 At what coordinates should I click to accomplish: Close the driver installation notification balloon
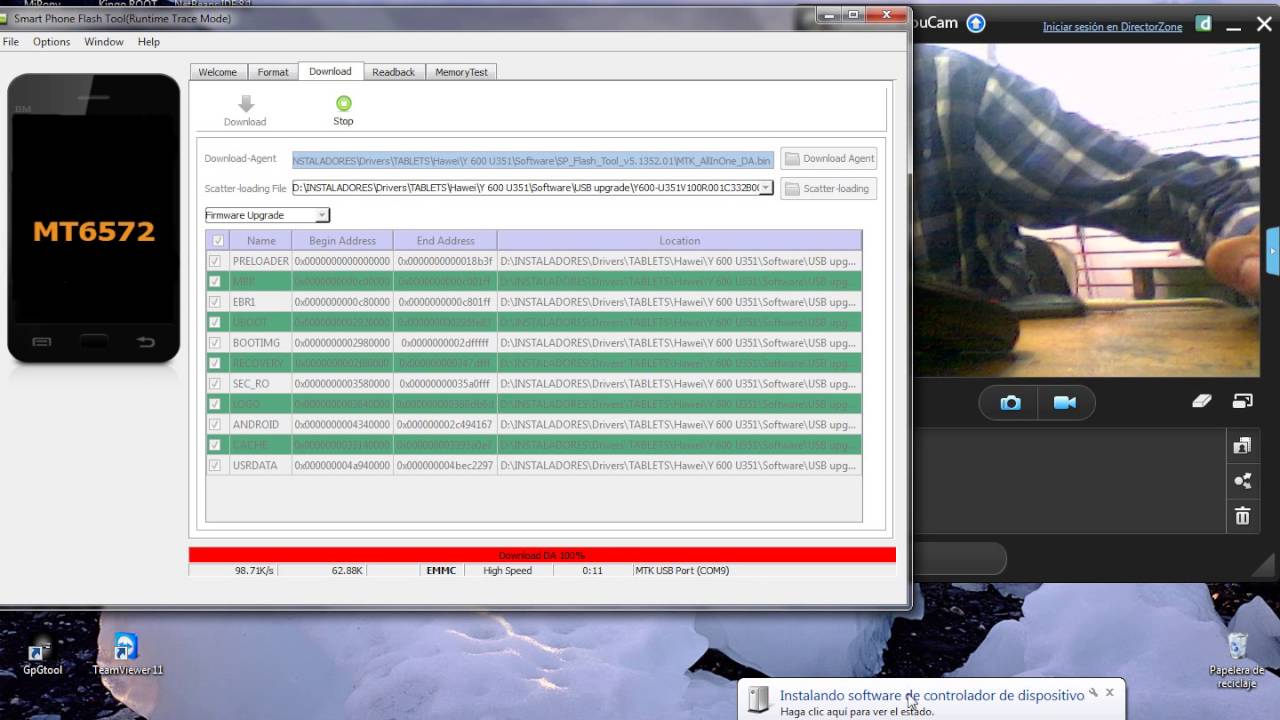(x=1109, y=692)
